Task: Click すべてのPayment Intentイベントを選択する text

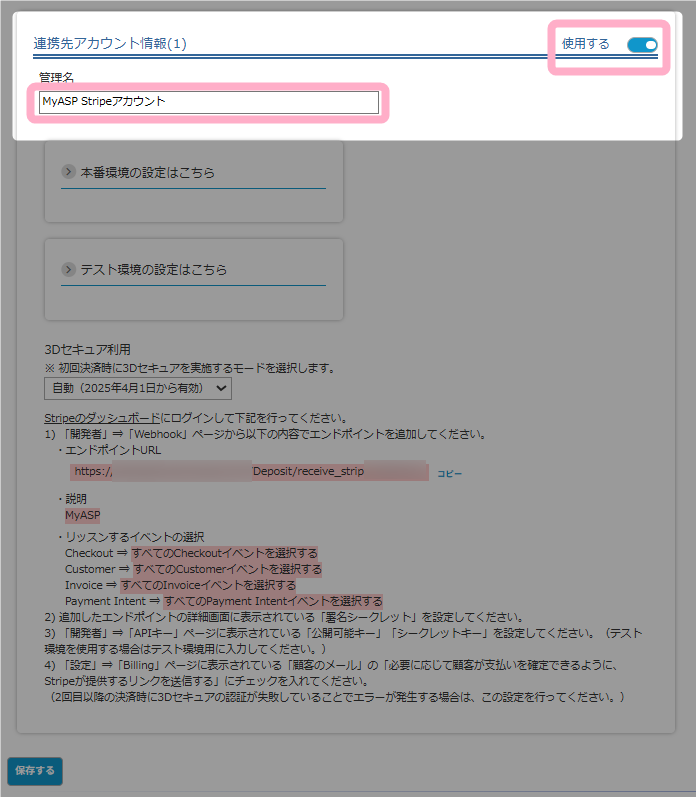Action: point(272,601)
